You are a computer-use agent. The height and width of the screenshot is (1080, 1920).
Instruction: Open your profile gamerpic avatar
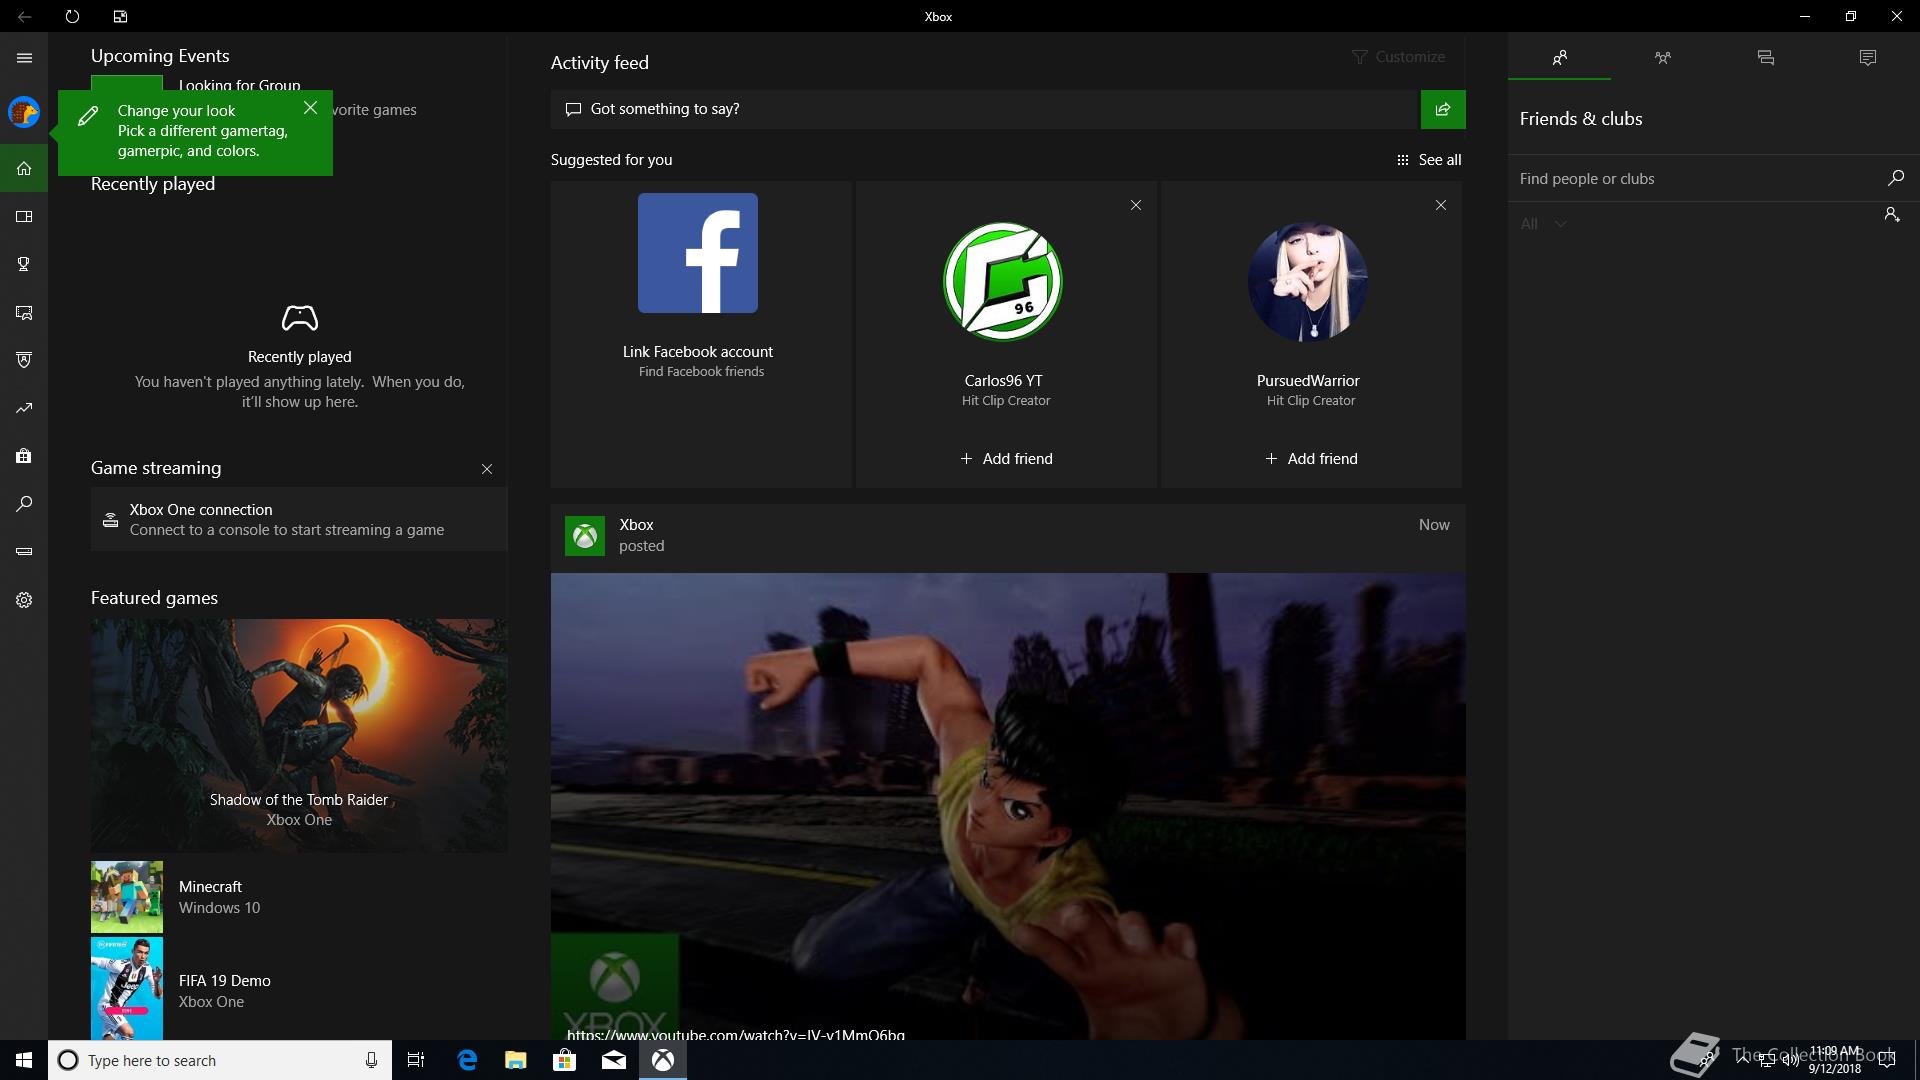24,112
